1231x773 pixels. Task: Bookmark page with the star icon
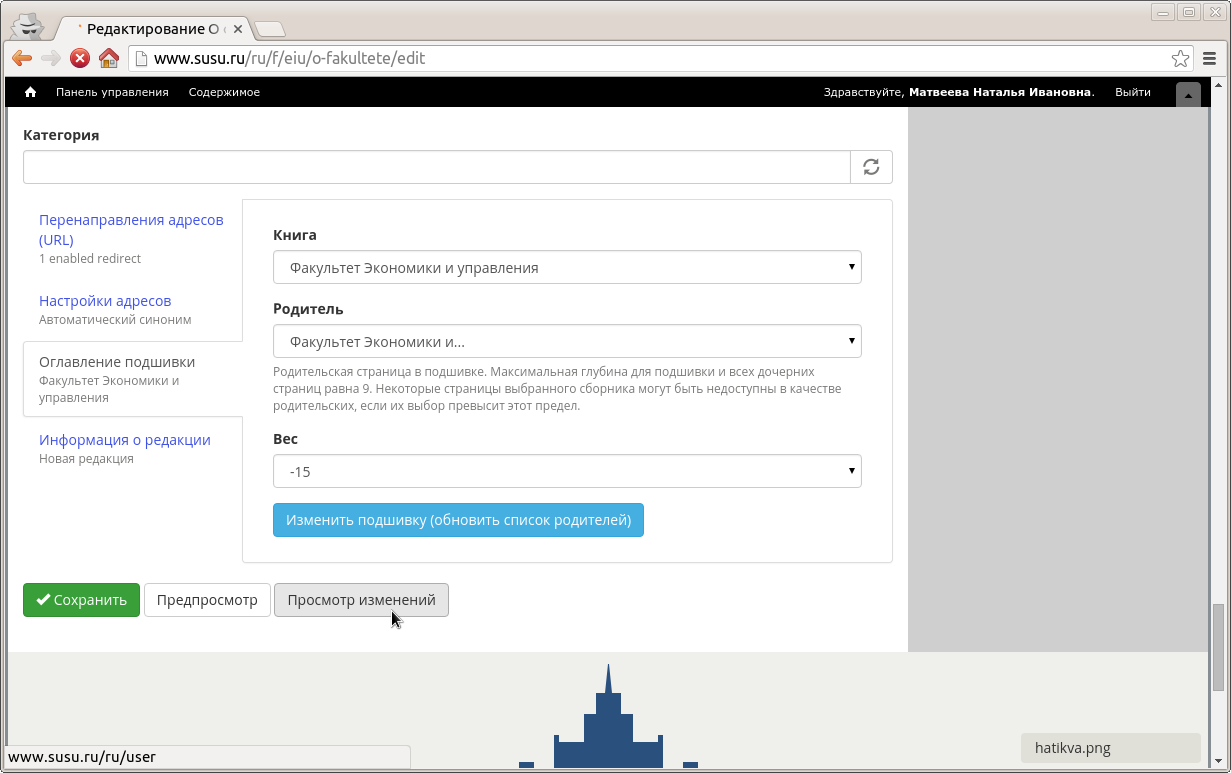pos(1180,58)
